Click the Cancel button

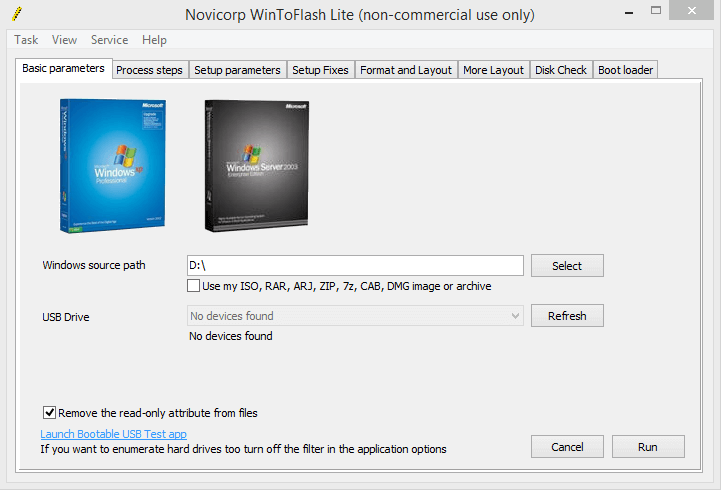(567, 447)
